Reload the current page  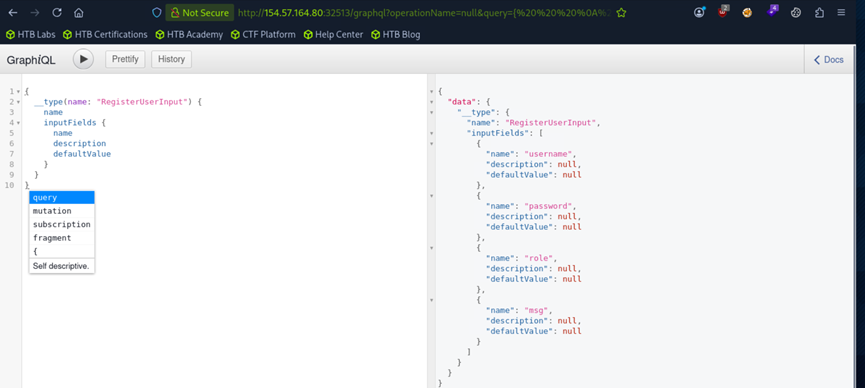57,12
